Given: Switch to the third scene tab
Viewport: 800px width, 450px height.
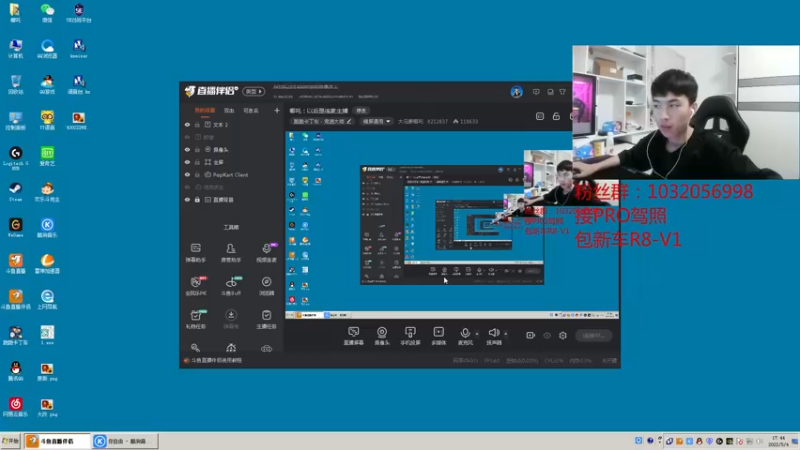Looking at the screenshot, I should pos(251,110).
